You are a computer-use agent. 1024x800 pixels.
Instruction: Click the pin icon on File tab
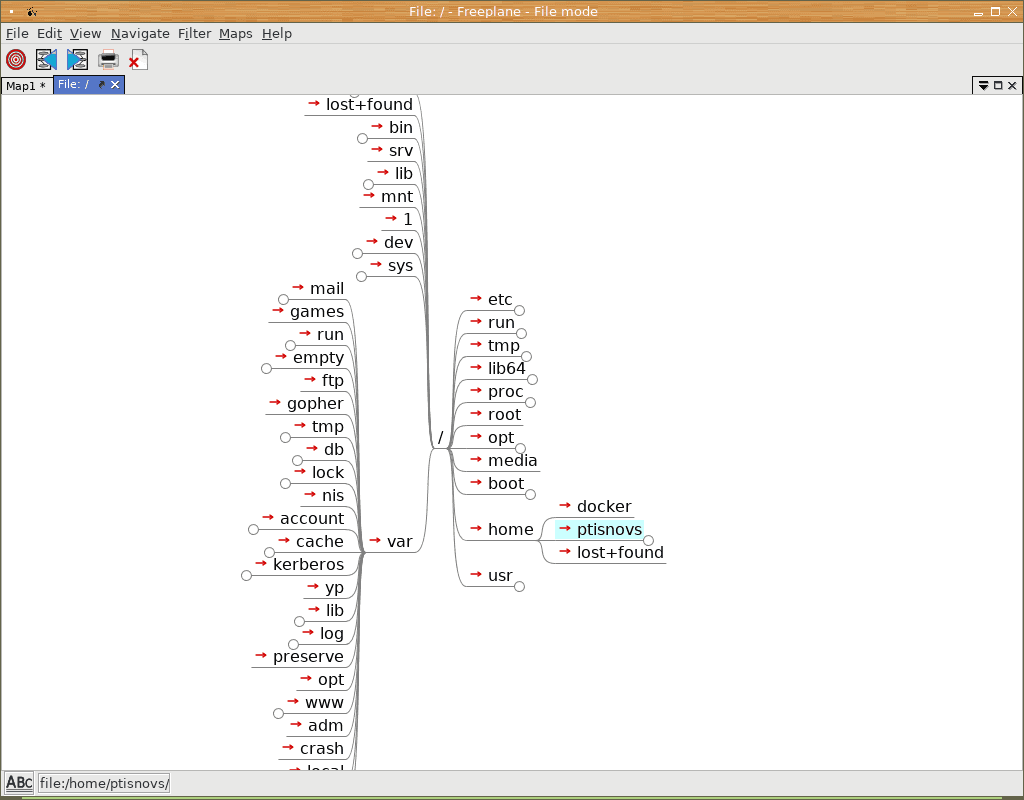click(101, 85)
